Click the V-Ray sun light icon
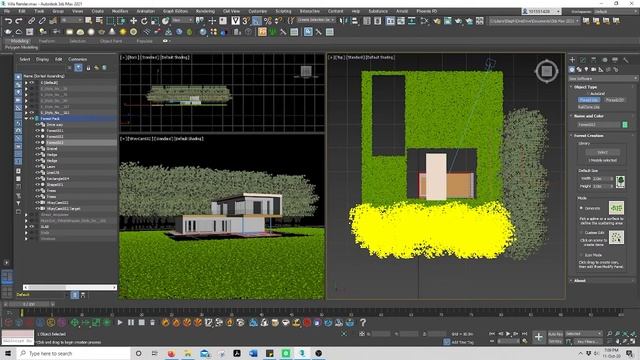Image resolution: width=640 pixels, height=360 pixels. 123,32
